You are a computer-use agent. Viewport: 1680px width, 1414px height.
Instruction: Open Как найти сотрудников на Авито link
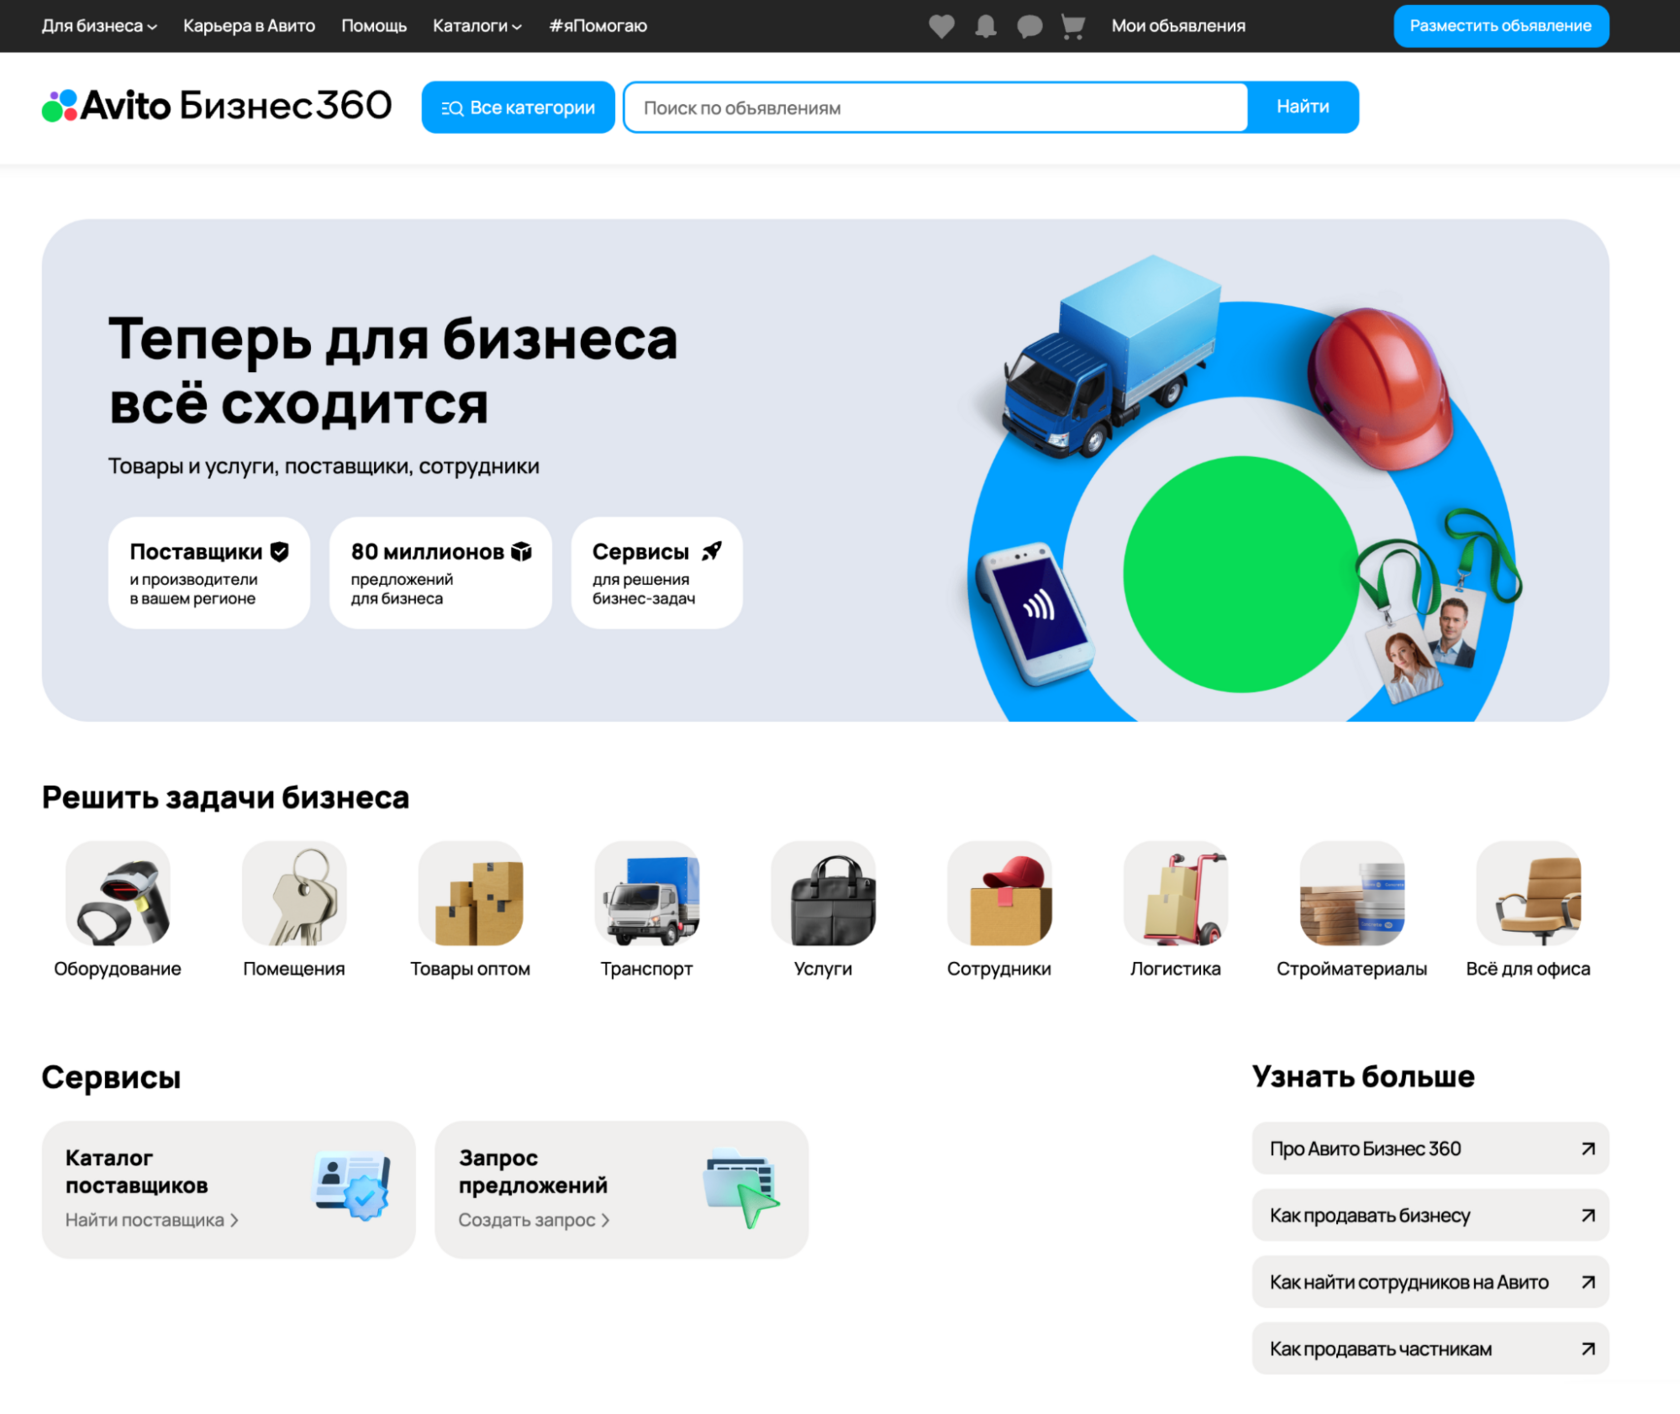point(1430,1282)
